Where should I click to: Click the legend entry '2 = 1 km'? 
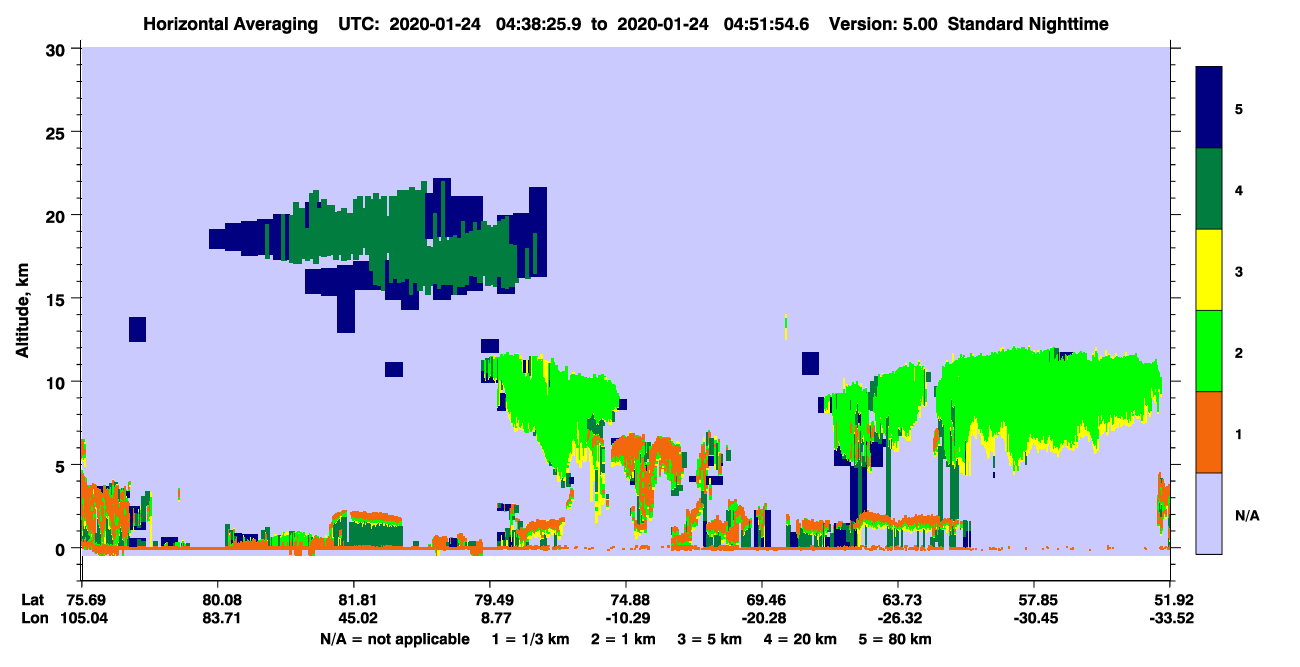624,639
